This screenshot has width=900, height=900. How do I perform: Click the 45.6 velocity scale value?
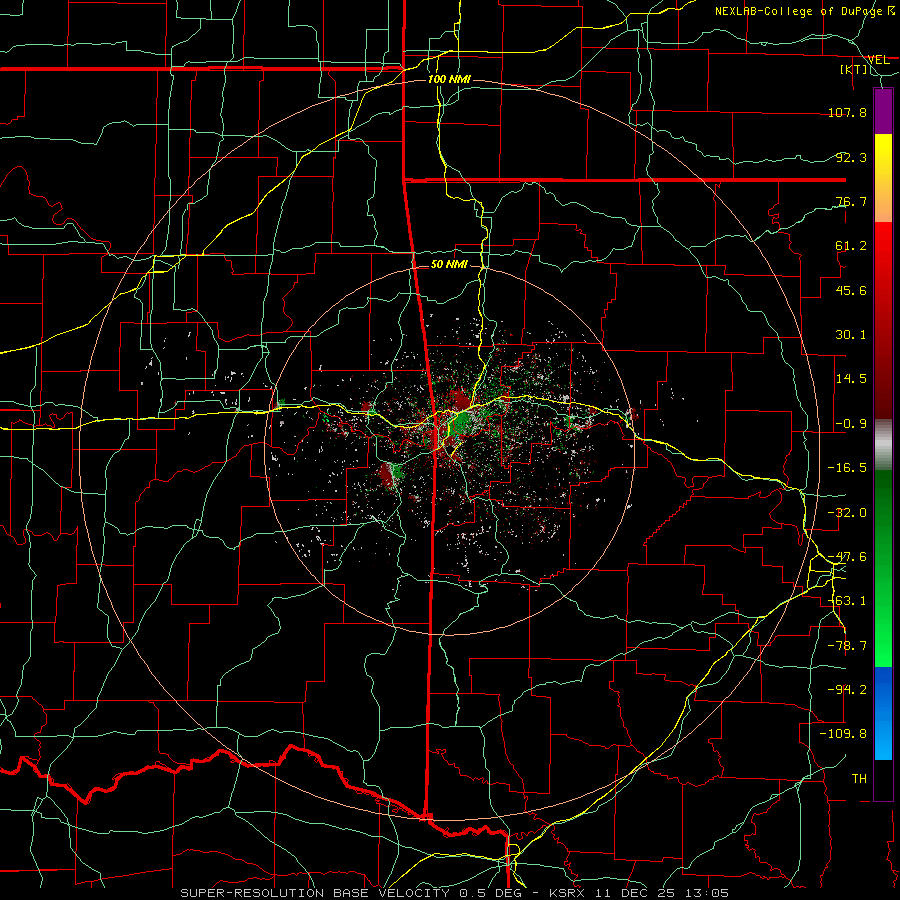click(851, 290)
